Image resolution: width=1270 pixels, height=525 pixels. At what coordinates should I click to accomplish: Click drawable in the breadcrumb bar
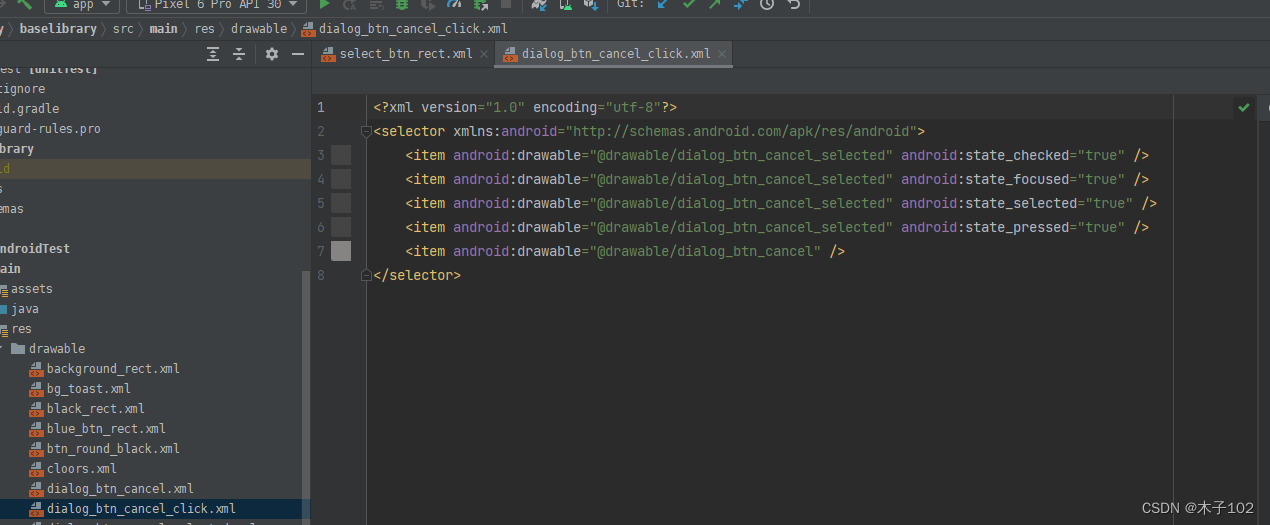coord(259,29)
